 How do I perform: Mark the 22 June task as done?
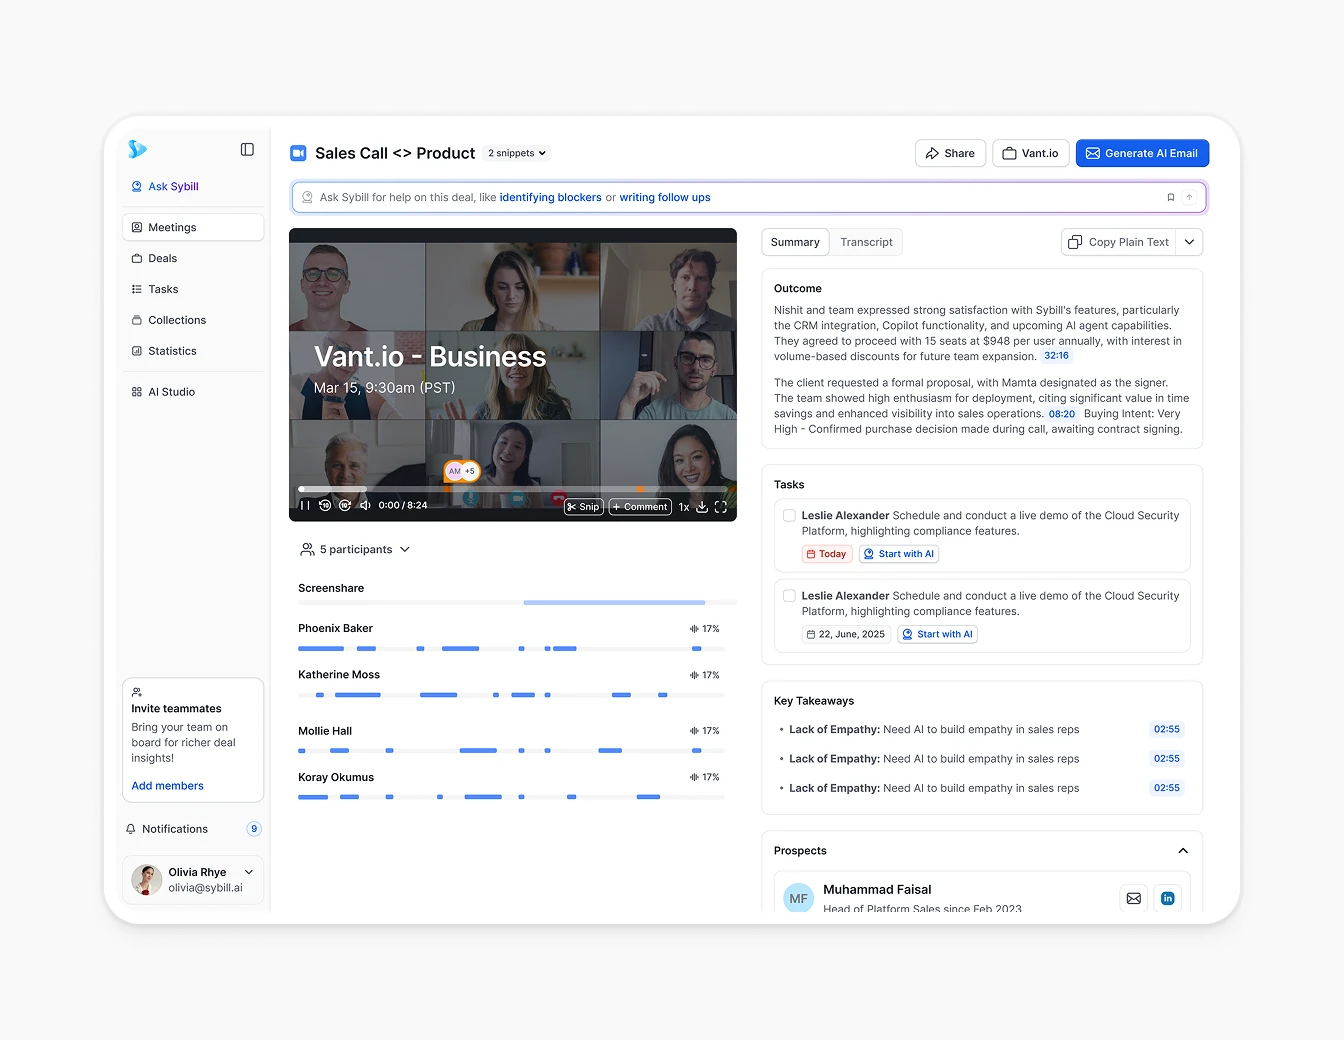(789, 596)
